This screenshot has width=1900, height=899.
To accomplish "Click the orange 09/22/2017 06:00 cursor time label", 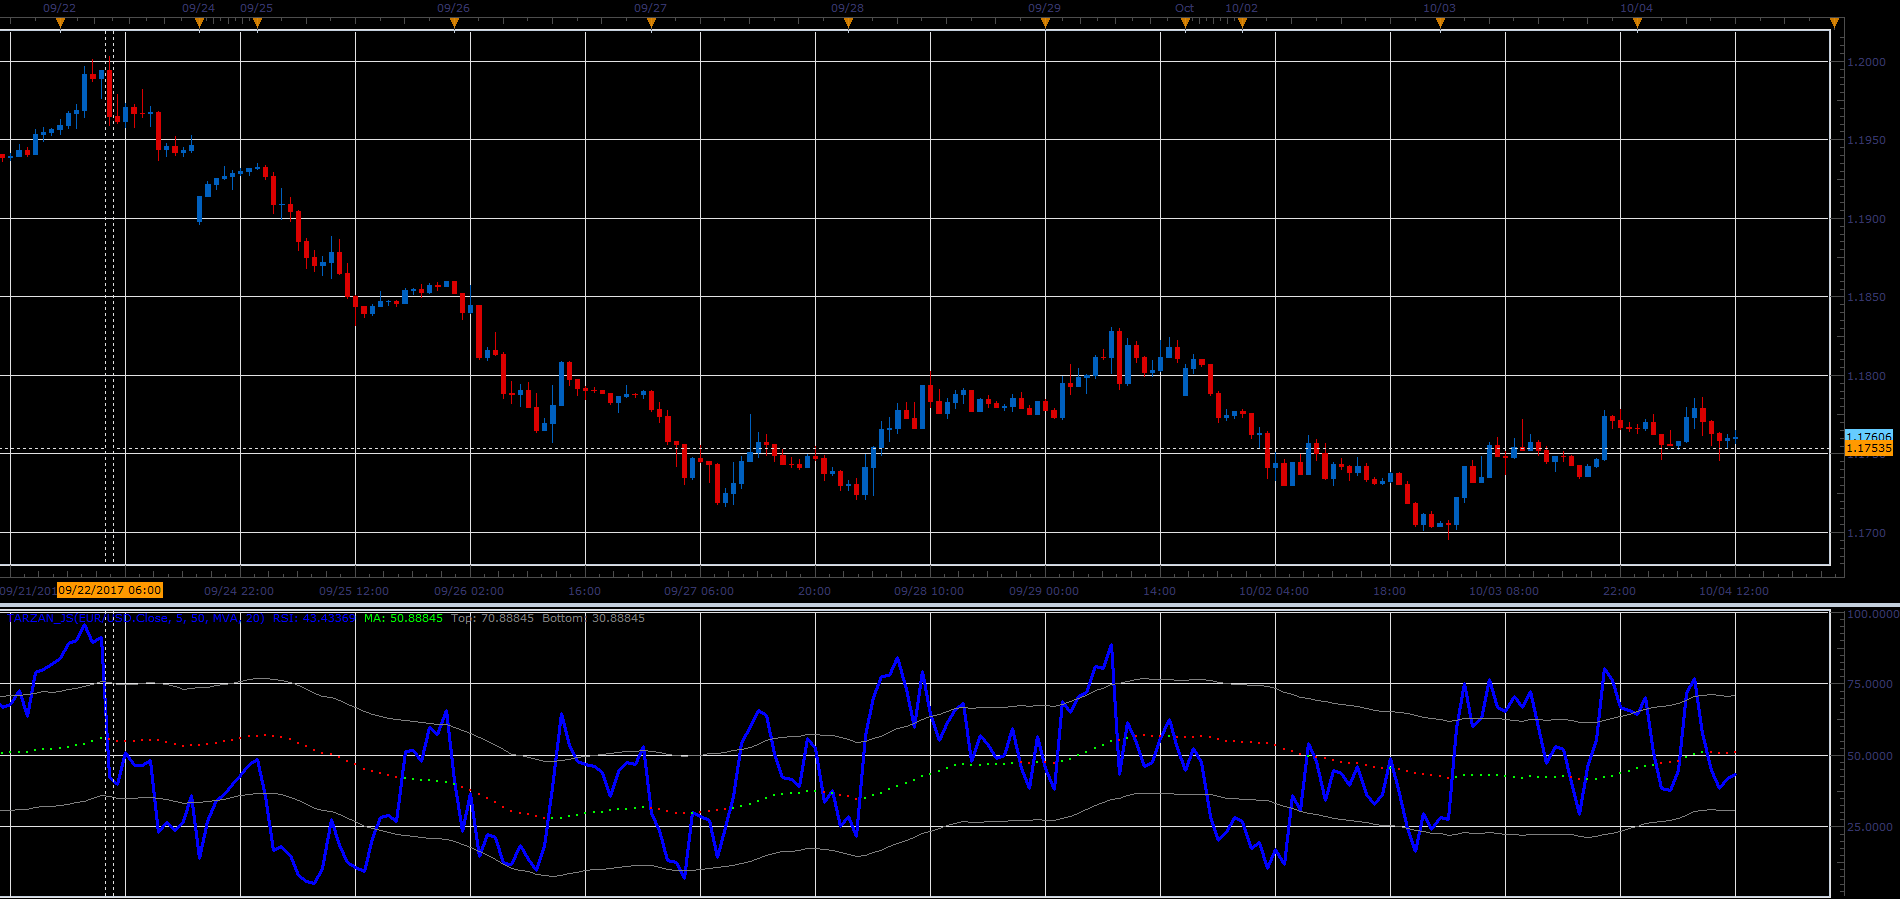I will point(110,590).
